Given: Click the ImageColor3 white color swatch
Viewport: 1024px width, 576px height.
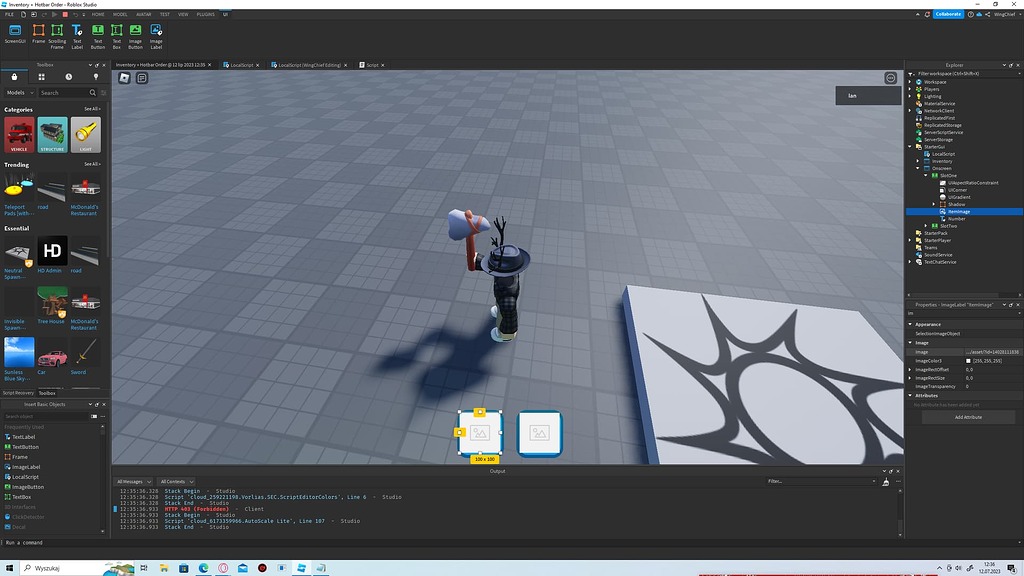Looking at the screenshot, I should [968, 361].
